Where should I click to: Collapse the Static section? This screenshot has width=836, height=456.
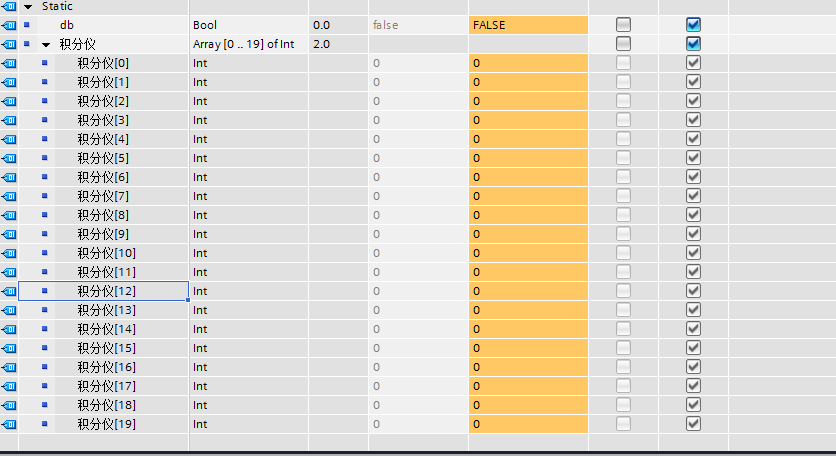pyautogui.click(x=27, y=6)
